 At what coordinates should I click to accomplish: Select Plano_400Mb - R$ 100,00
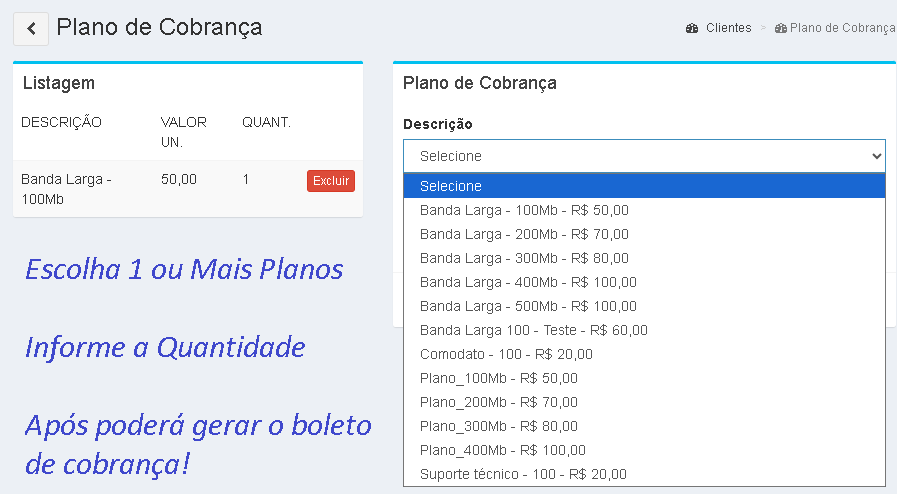[502, 450]
